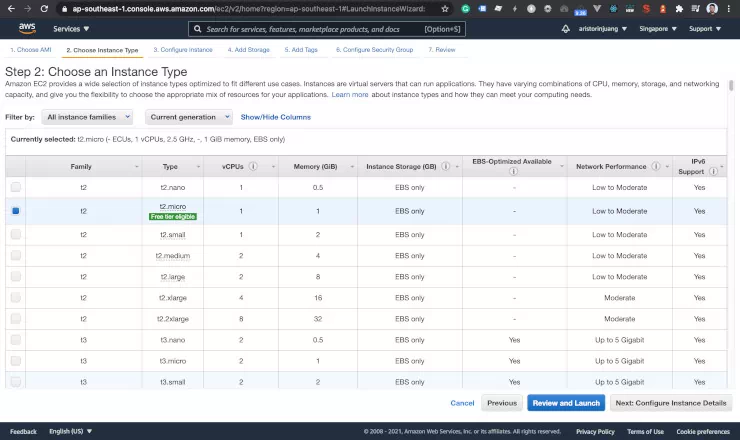Select the t2.large instance checkbox
Image resolution: width=740 pixels, height=440 pixels.
16,276
